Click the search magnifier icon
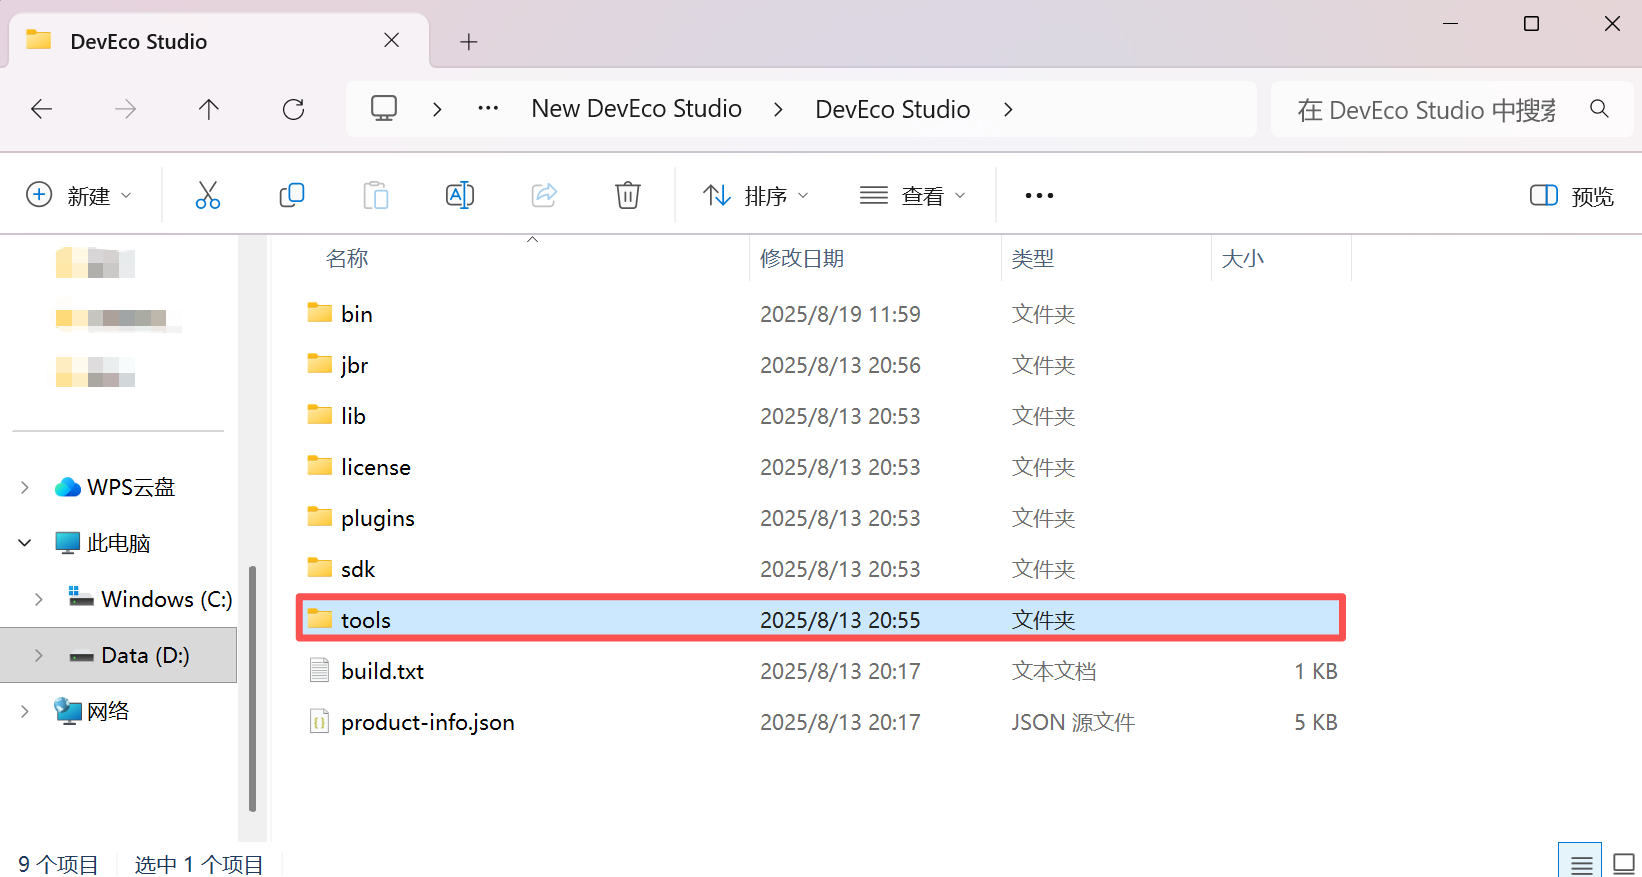The width and height of the screenshot is (1642, 877). tap(1599, 109)
